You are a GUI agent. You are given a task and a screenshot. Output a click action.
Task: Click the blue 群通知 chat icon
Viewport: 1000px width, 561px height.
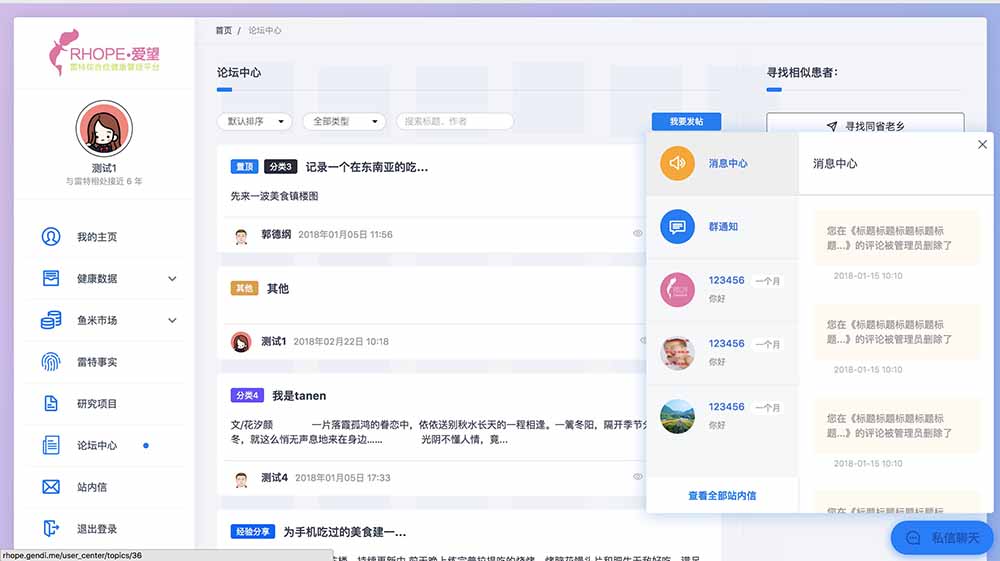pos(677,227)
